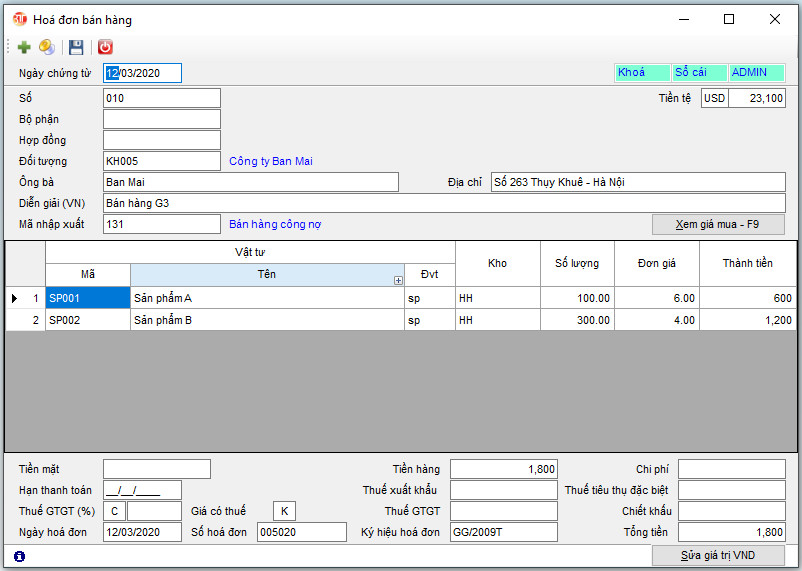Screen dimensions: 802x571
Task: Toggle the Thuế GTGT C box
Action: 114,511
